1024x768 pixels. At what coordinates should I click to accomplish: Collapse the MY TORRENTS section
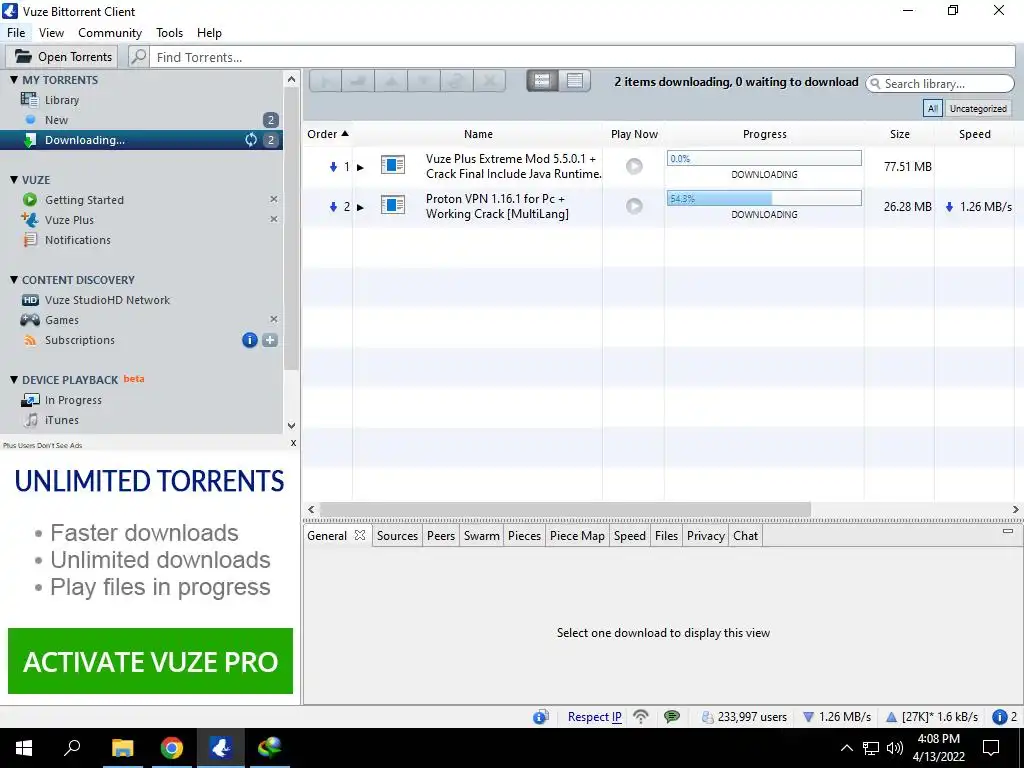(x=14, y=80)
